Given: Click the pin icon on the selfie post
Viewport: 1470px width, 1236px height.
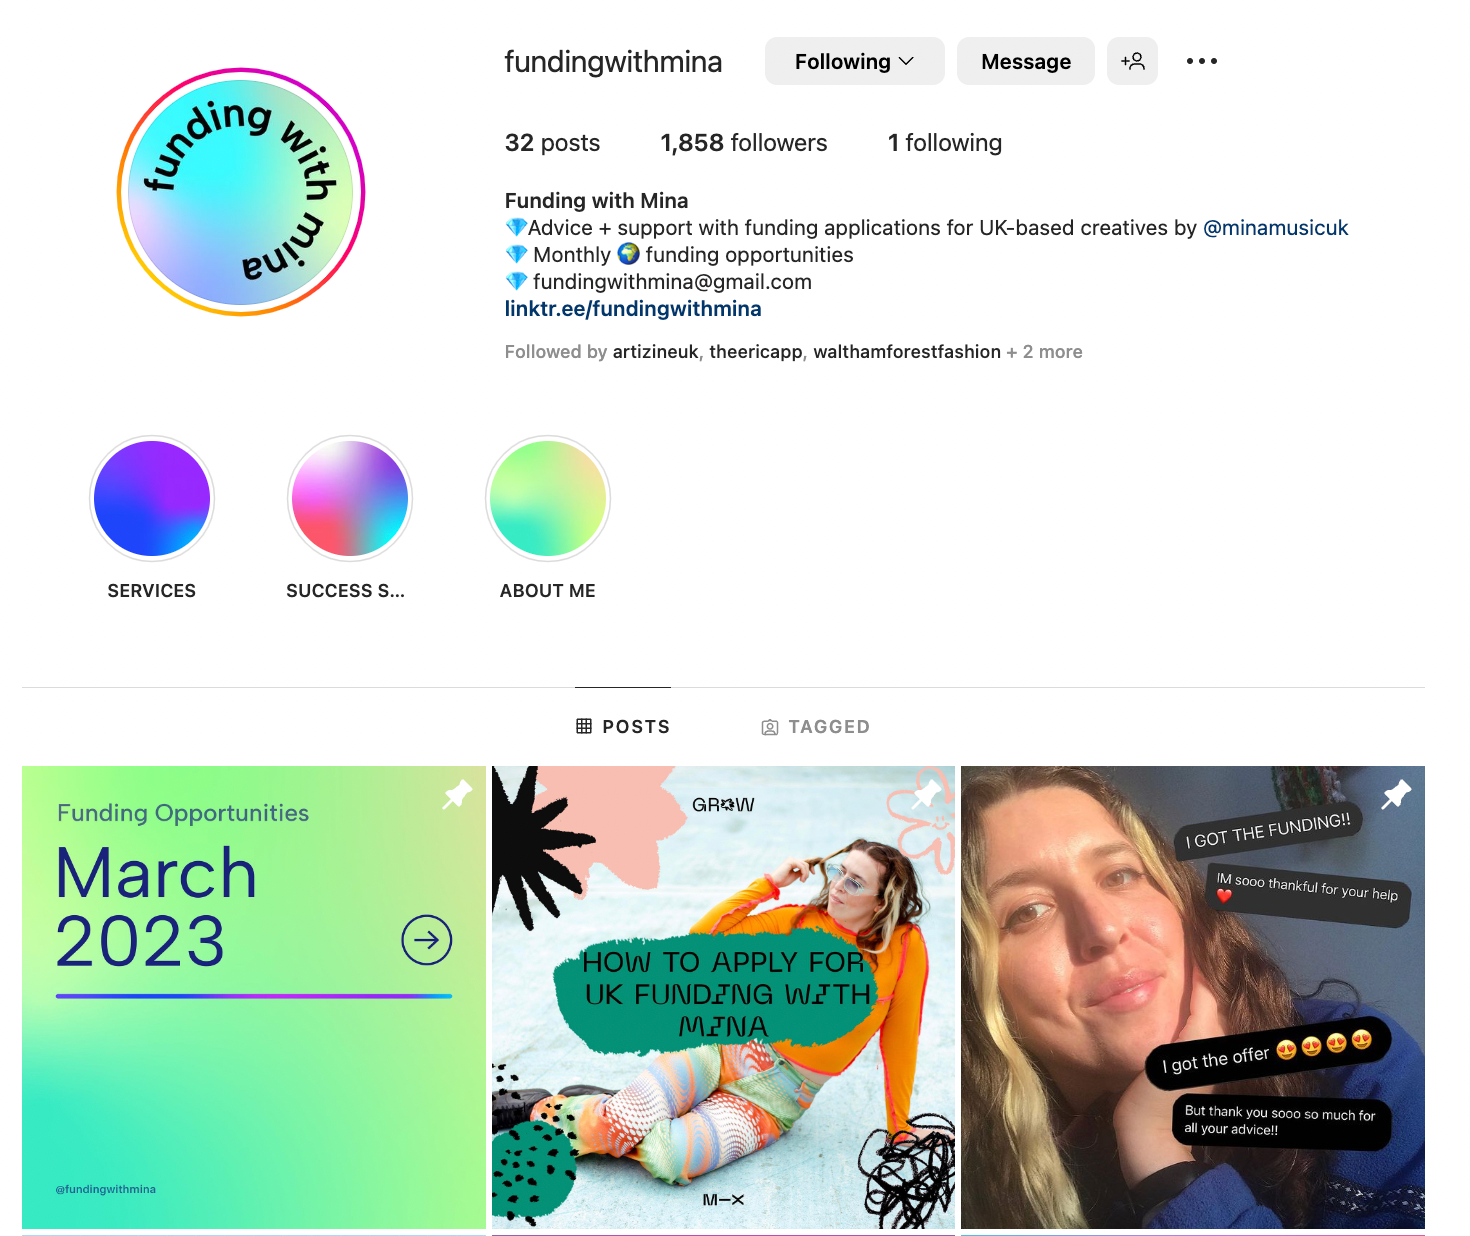Looking at the screenshot, I should pyautogui.click(x=1396, y=795).
